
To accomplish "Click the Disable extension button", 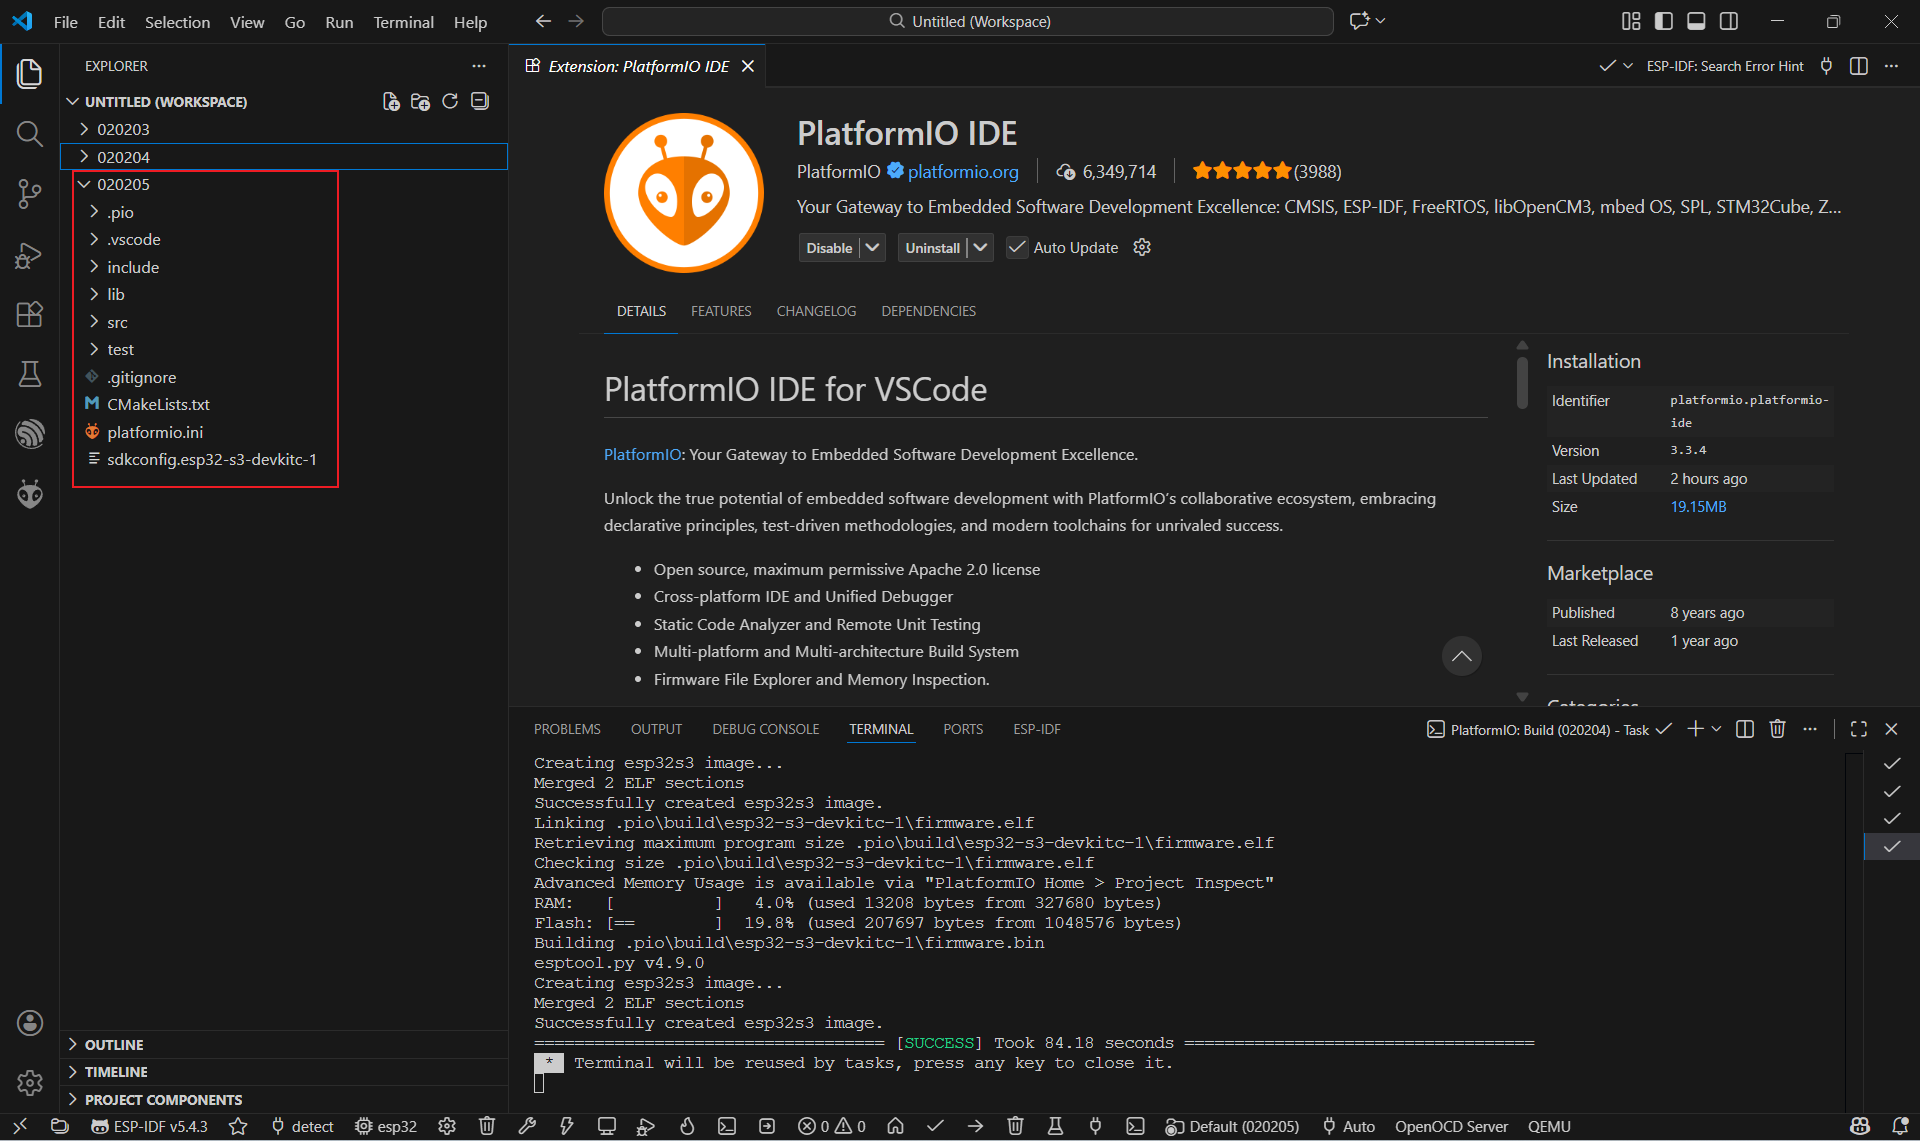I will coord(829,248).
